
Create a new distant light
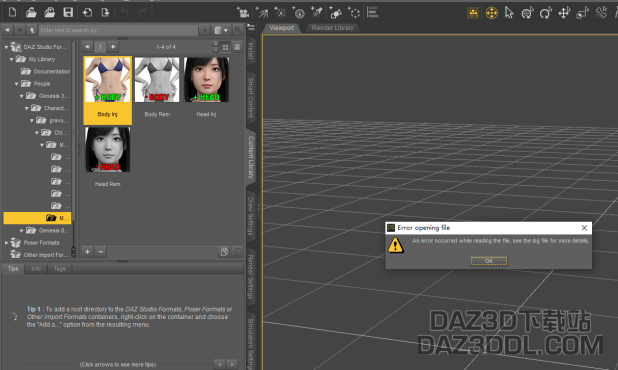pyautogui.click(x=262, y=13)
